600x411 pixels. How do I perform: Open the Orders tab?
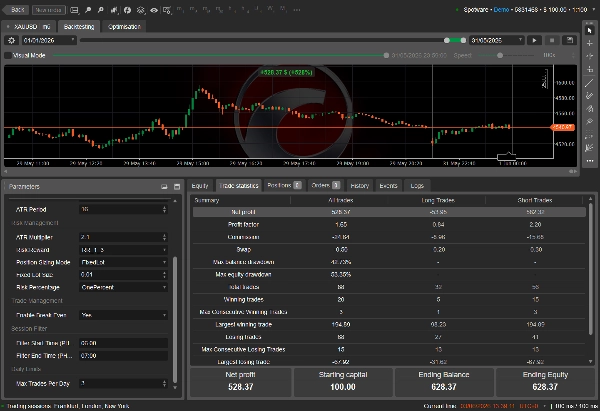(x=325, y=186)
